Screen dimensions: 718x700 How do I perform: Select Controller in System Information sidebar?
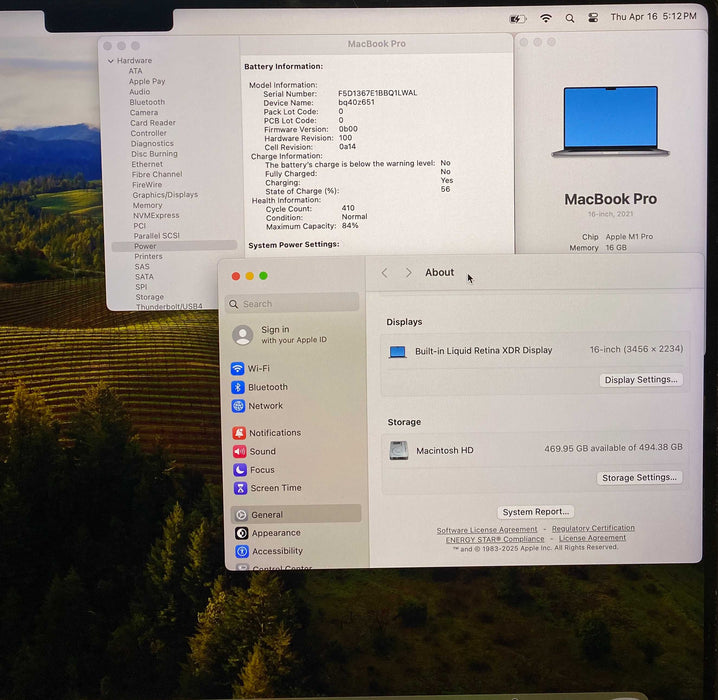point(148,133)
